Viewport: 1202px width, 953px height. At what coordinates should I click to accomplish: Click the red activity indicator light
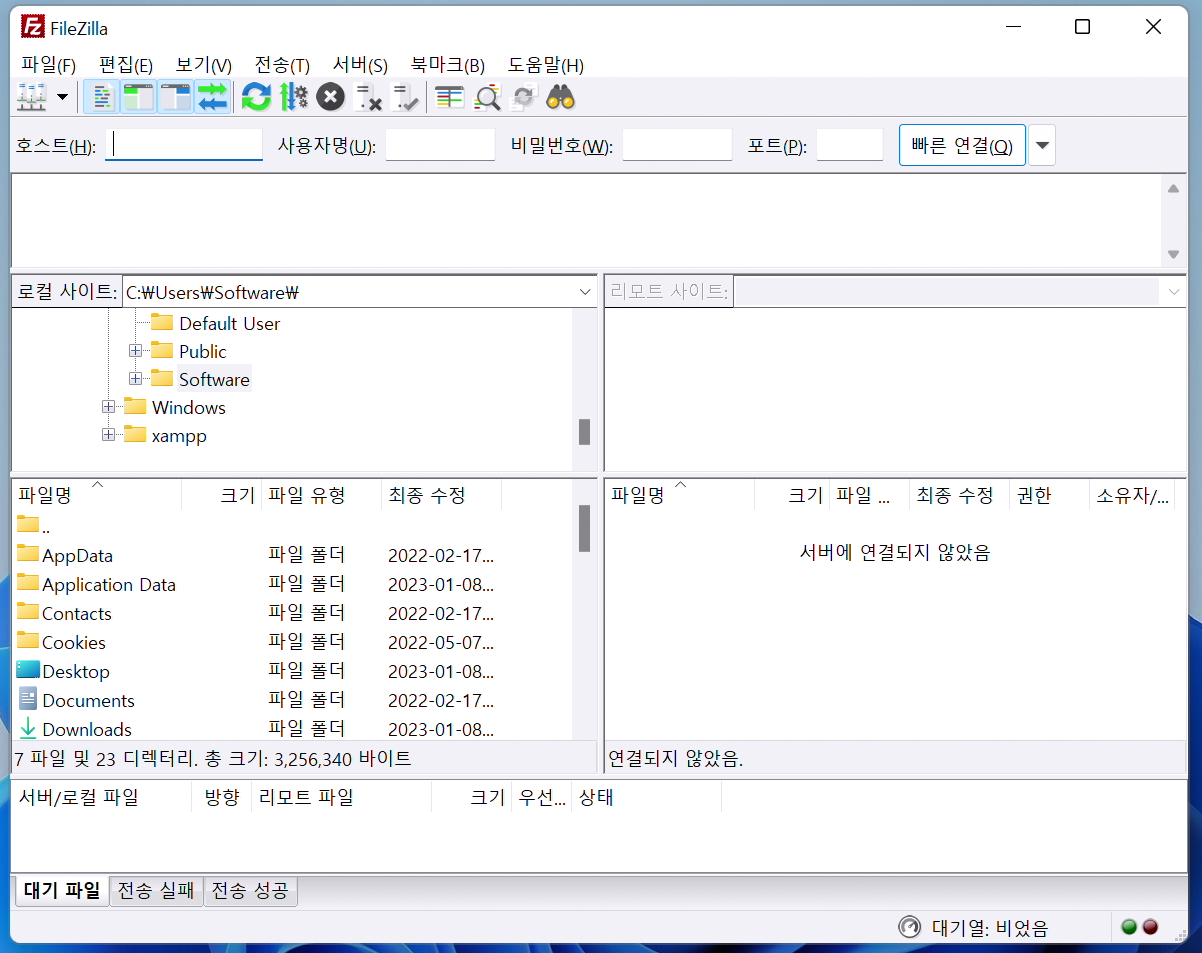coord(1150,927)
